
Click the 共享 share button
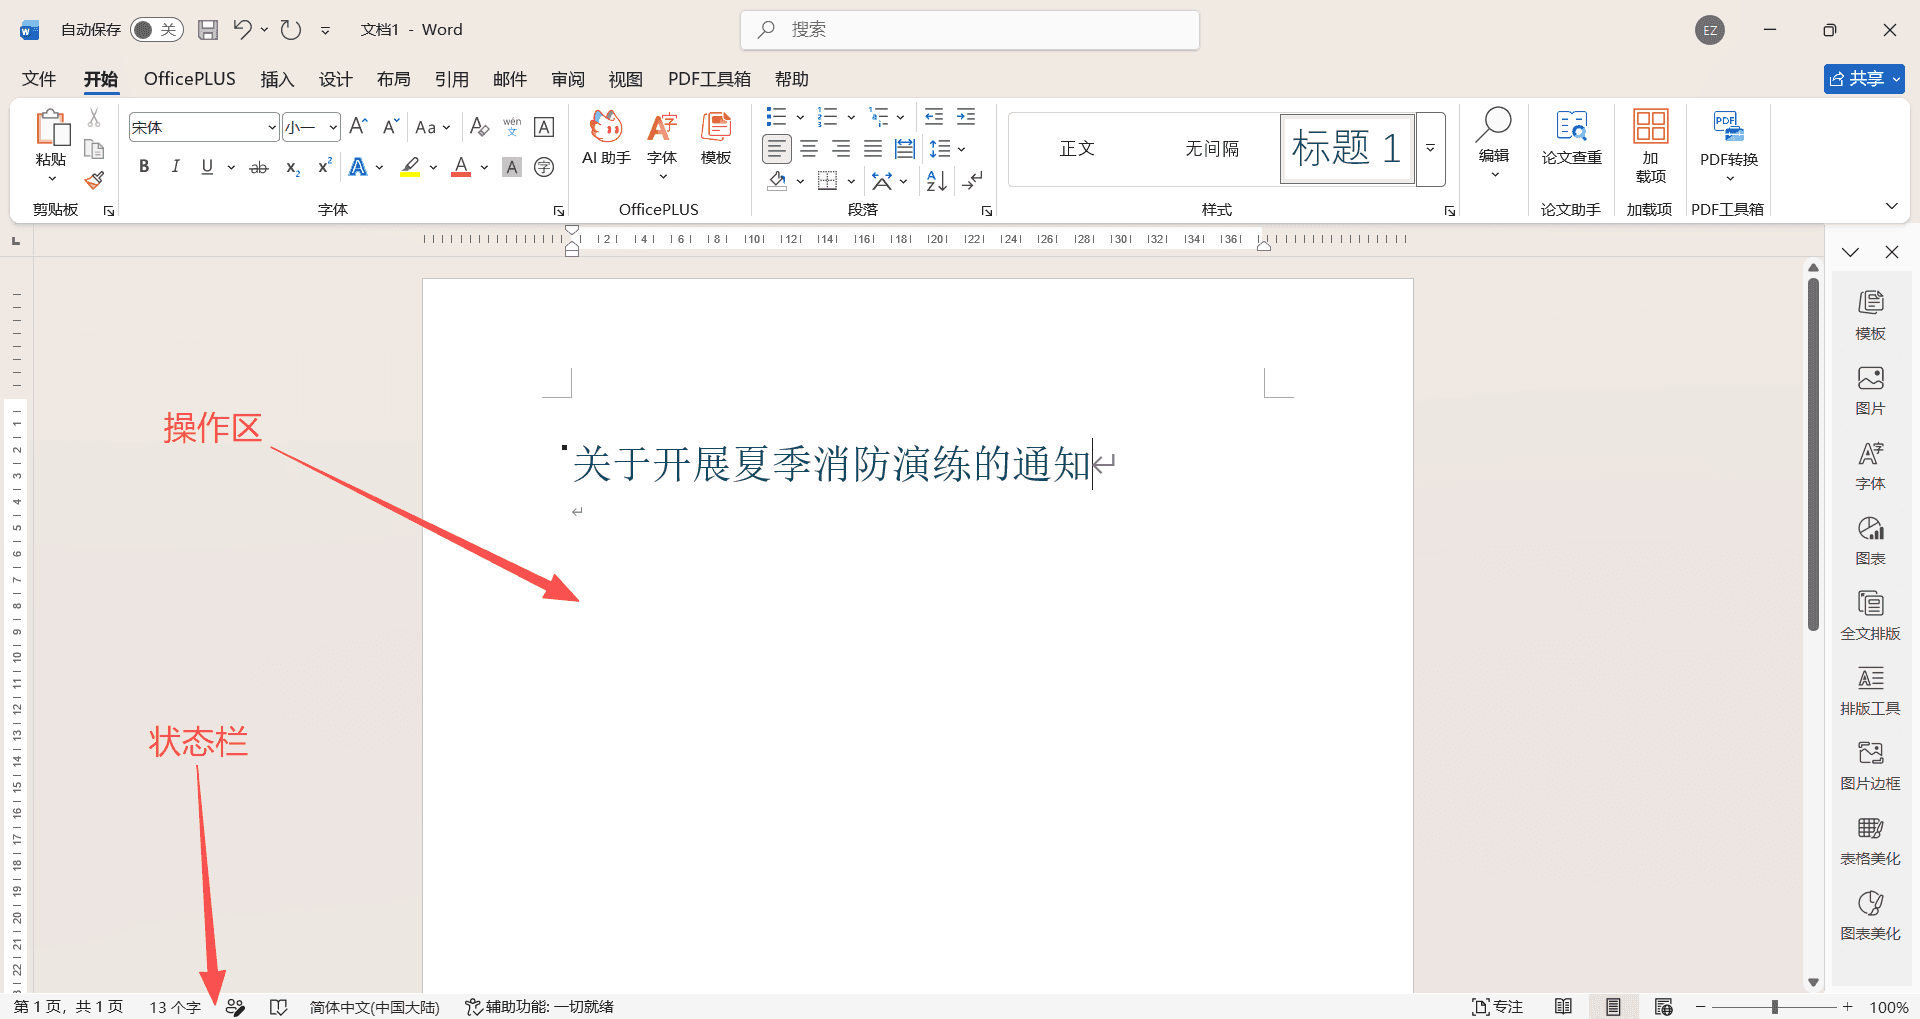pyautogui.click(x=1864, y=79)
